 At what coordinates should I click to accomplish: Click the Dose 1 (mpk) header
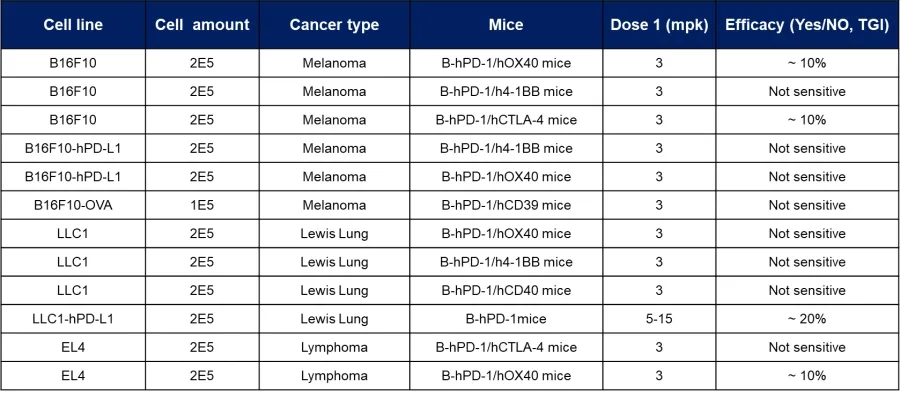659,25
